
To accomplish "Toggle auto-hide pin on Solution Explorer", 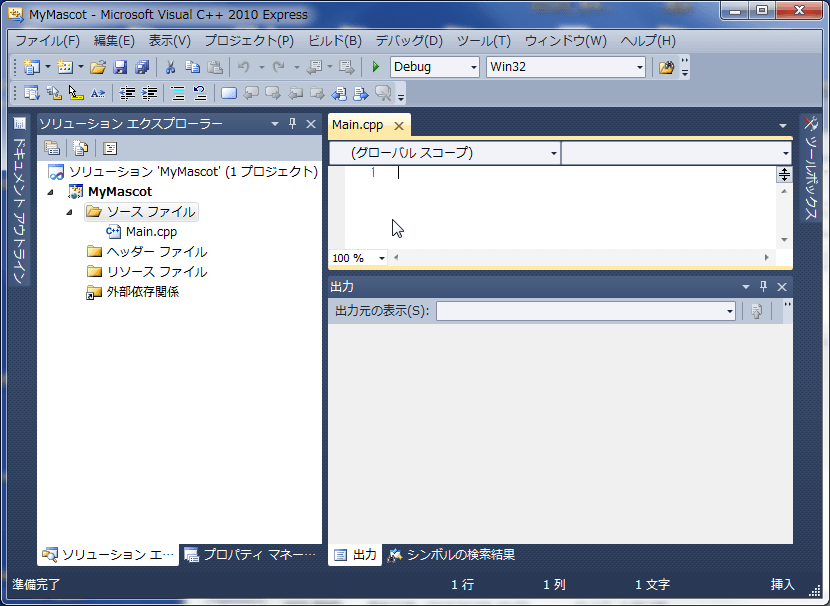I will (293, 124).
